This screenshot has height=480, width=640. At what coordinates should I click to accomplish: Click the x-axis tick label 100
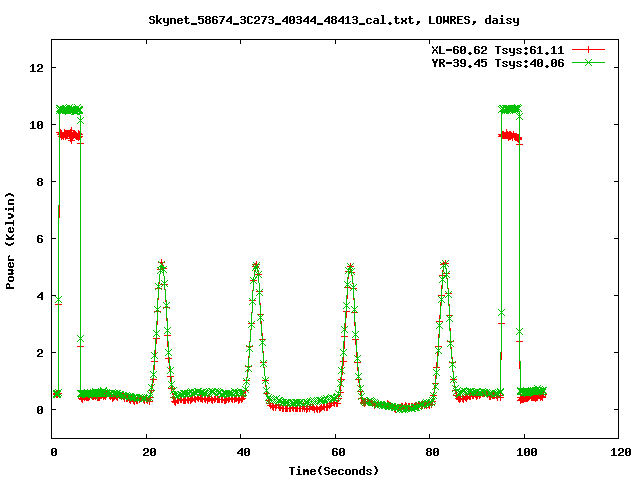click(527, 452)
